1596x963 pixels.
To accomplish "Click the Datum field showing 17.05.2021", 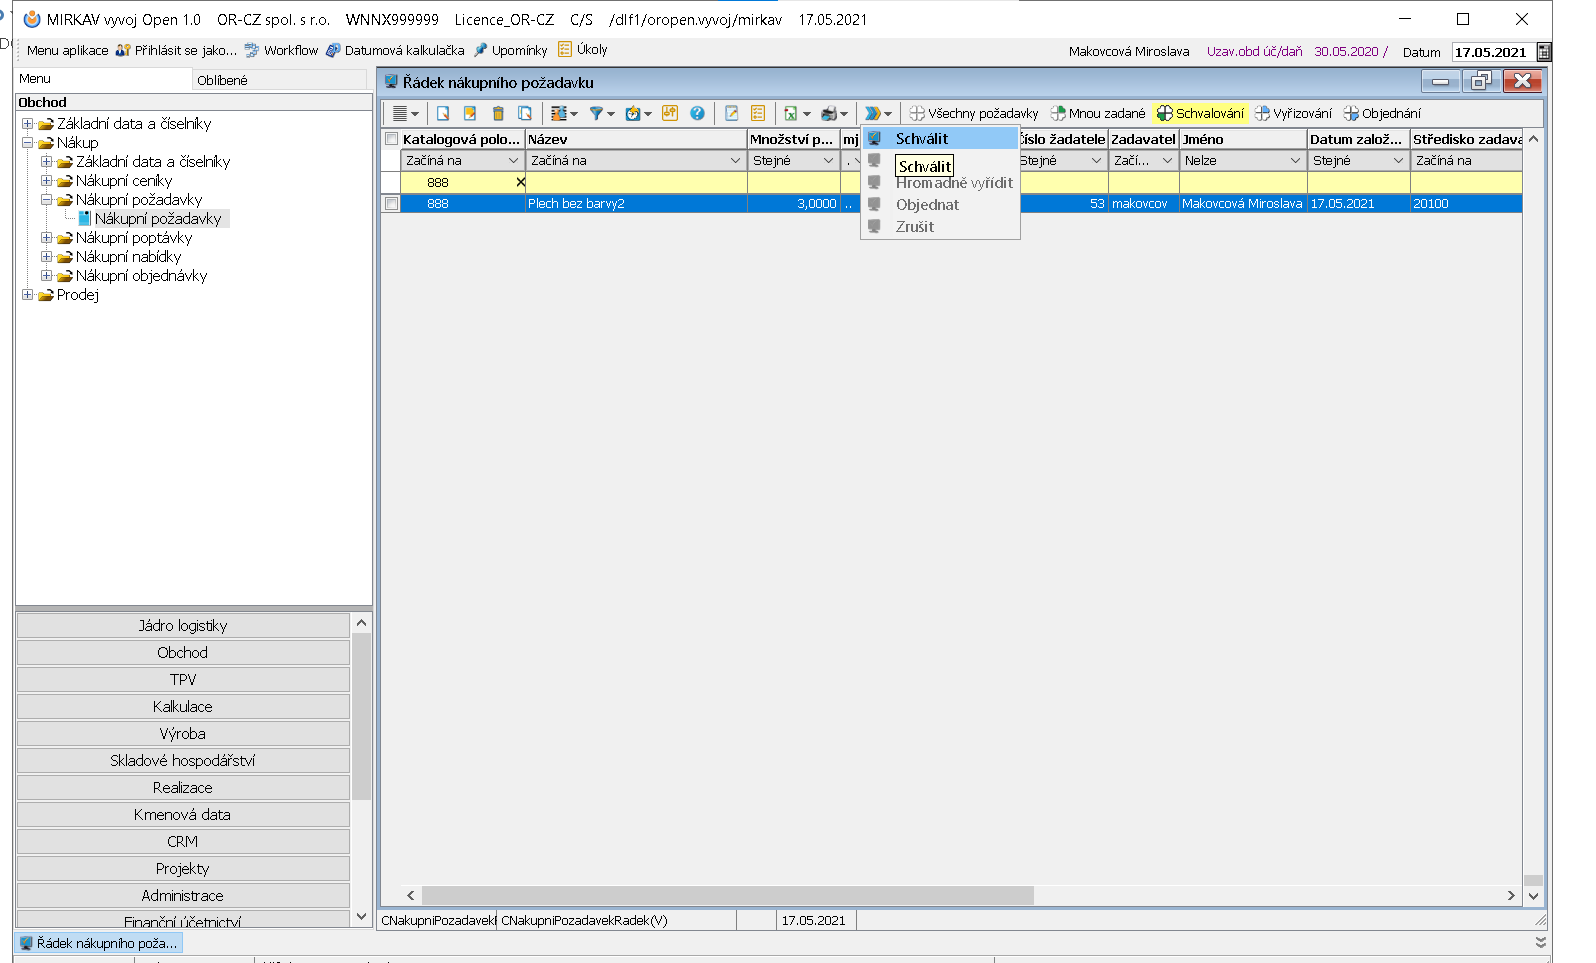I will (1490, 52).
